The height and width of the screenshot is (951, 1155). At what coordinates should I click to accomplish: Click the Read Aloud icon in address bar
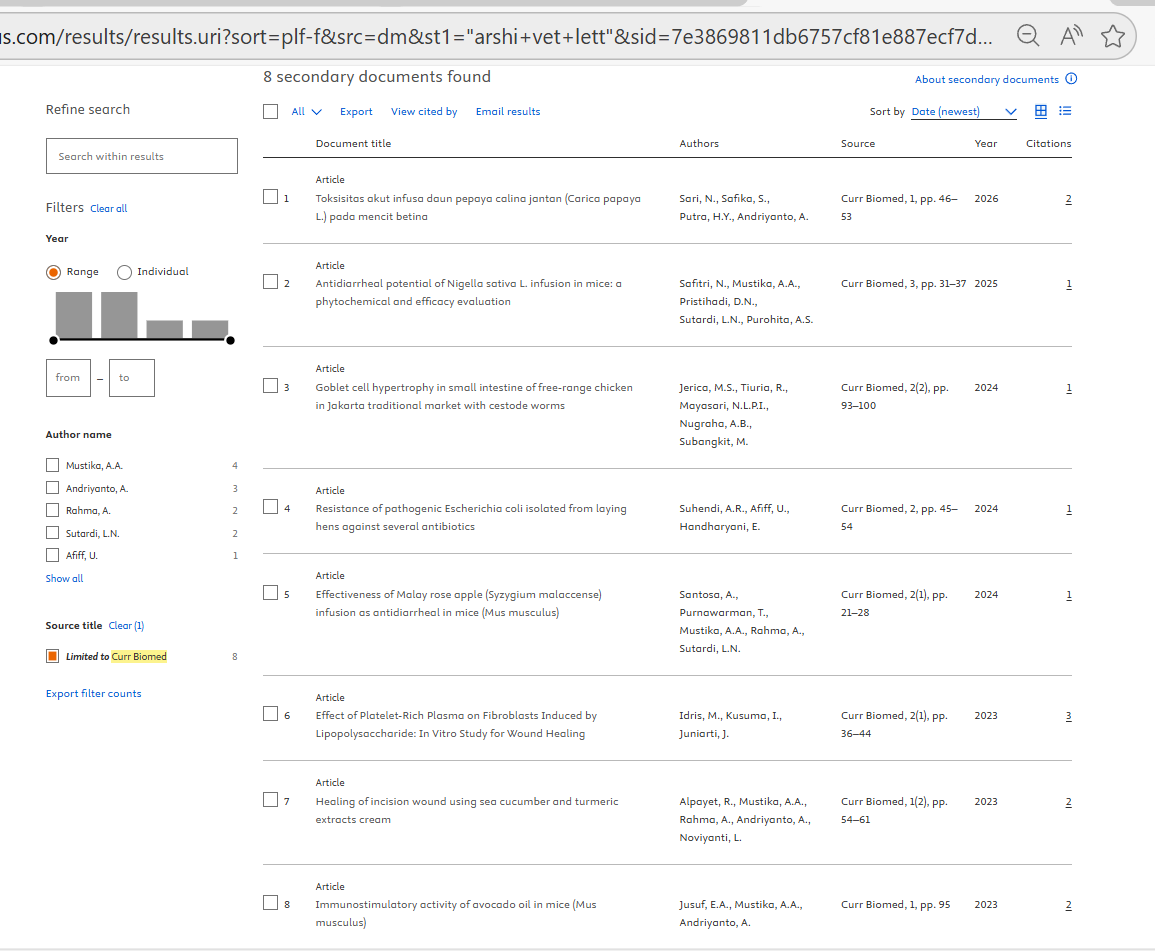click(x=1071, y=36)
